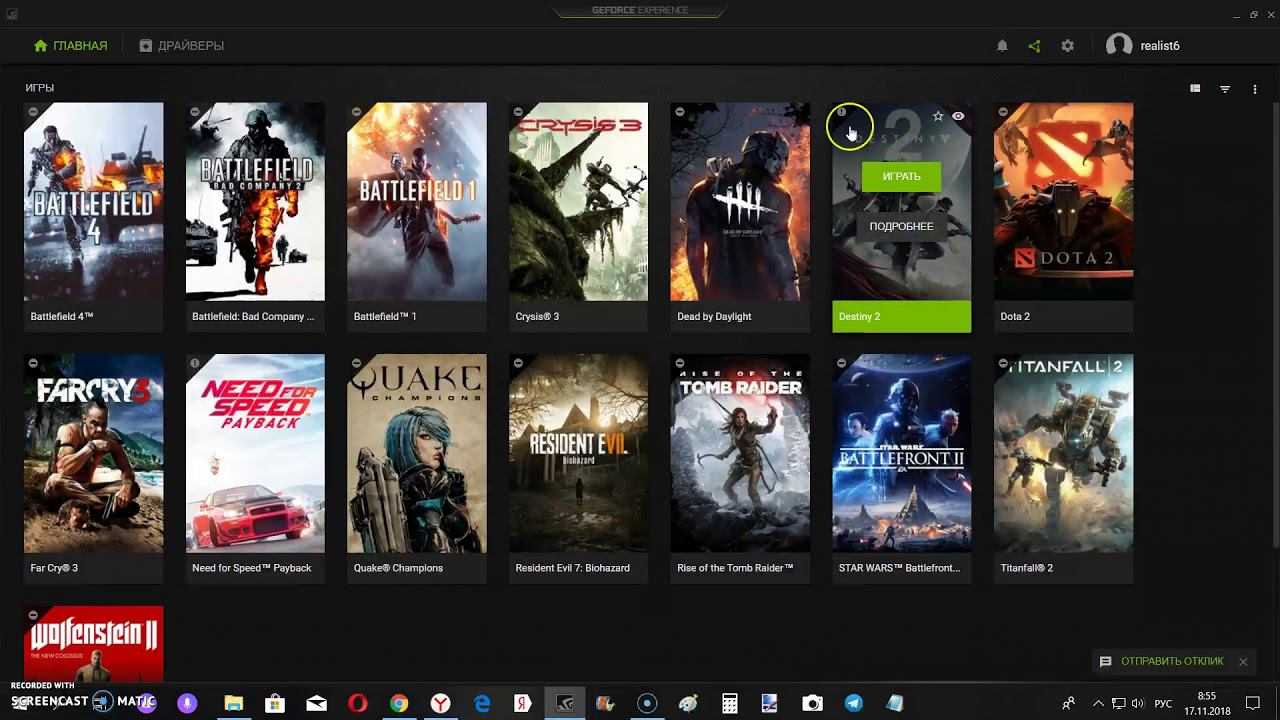
Task: Open the notifications bell
Action: [x=1002, y=46]
